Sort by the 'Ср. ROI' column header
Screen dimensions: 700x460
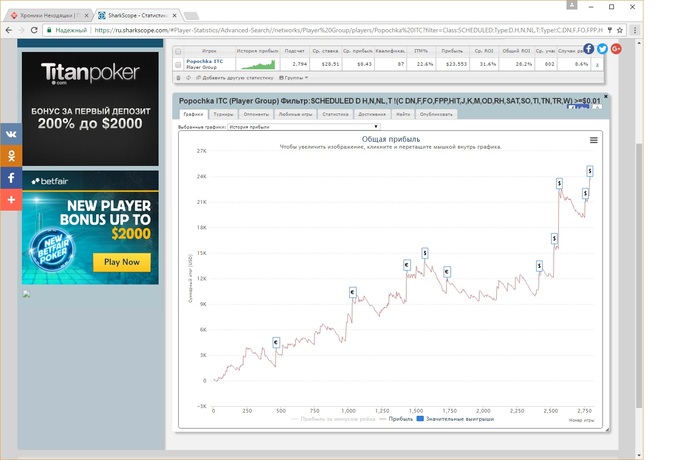483,51
